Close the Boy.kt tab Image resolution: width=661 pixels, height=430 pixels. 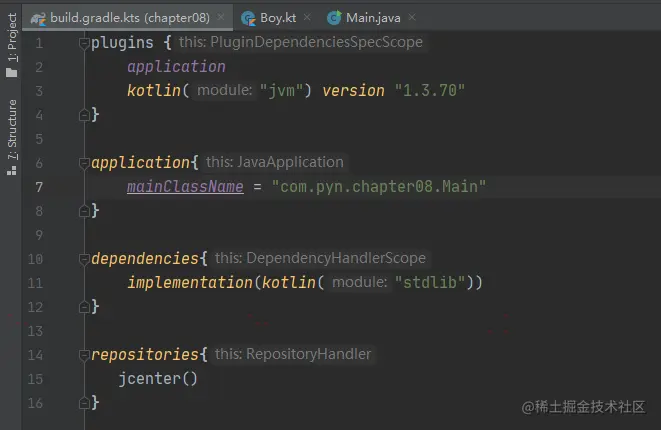coord(307,17)
